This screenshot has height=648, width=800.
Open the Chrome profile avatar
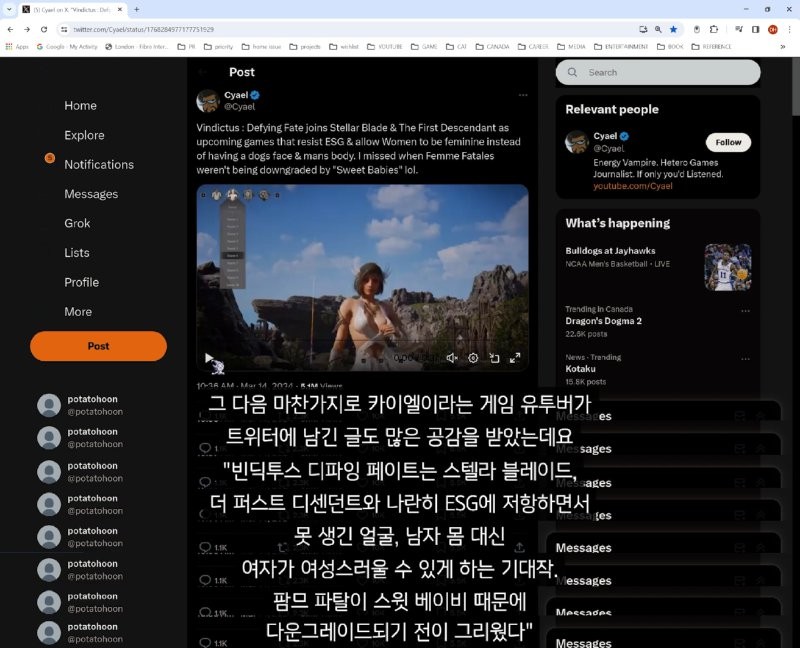[x=773, y=30]
